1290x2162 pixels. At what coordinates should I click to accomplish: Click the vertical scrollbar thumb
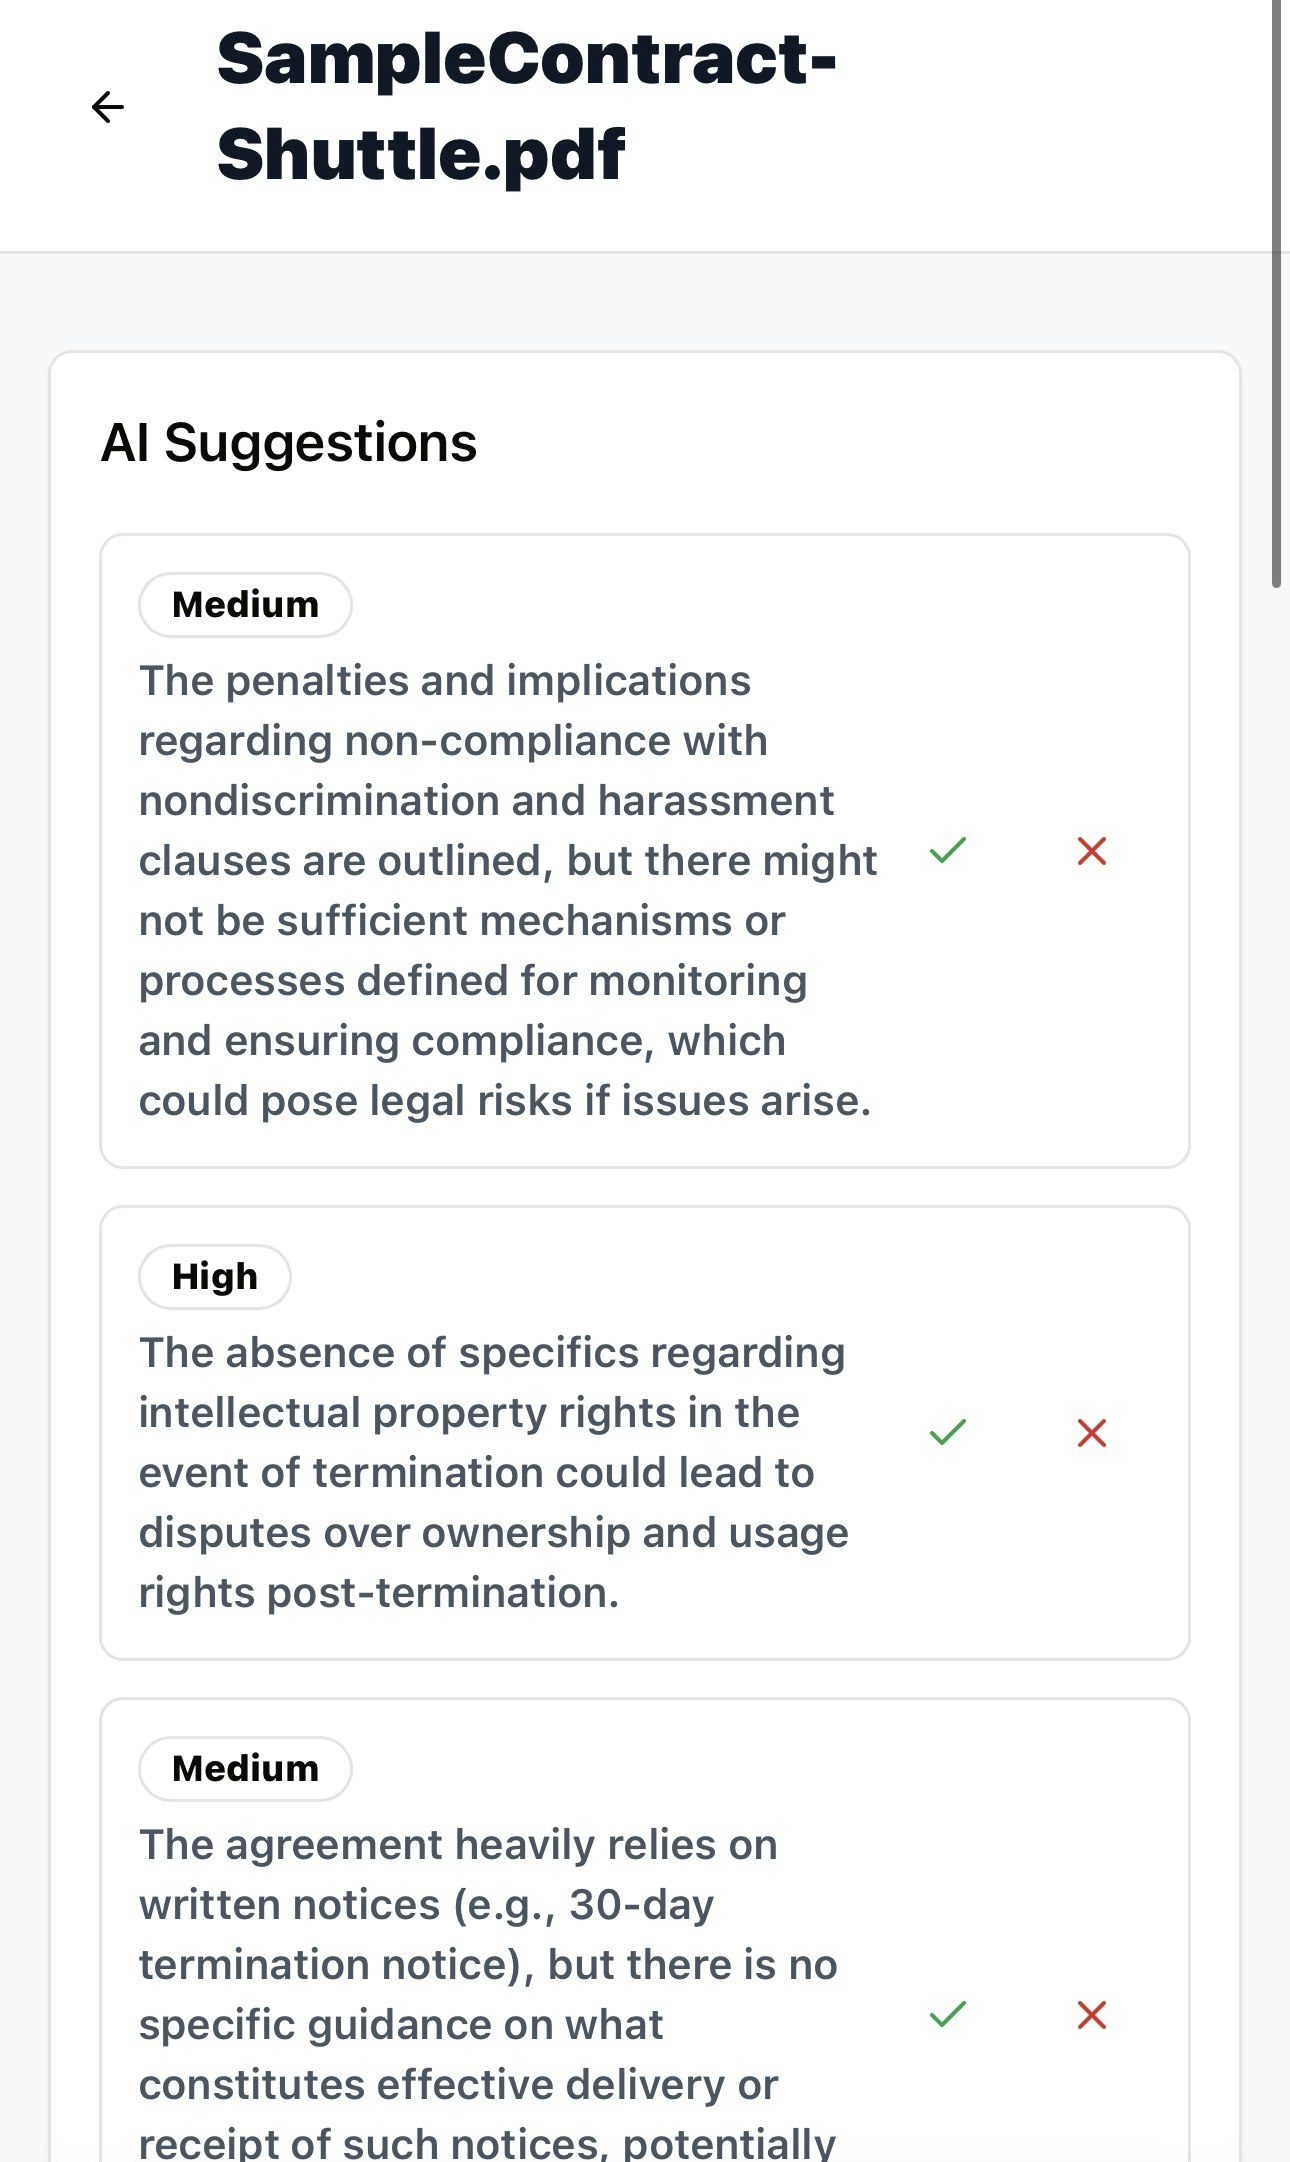point(1276,300)
